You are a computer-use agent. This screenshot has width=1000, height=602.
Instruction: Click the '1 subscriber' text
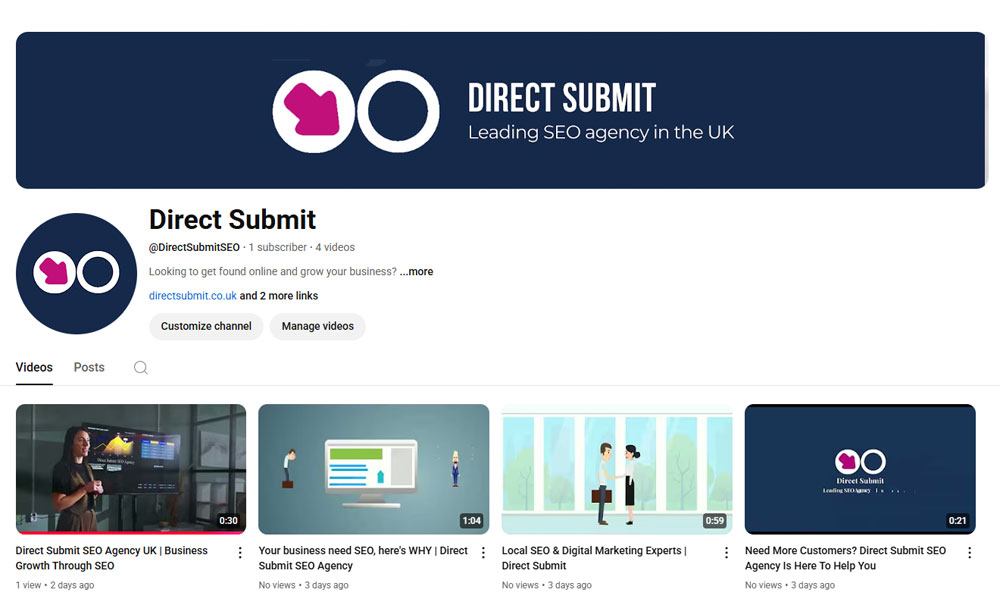[277, 247]
